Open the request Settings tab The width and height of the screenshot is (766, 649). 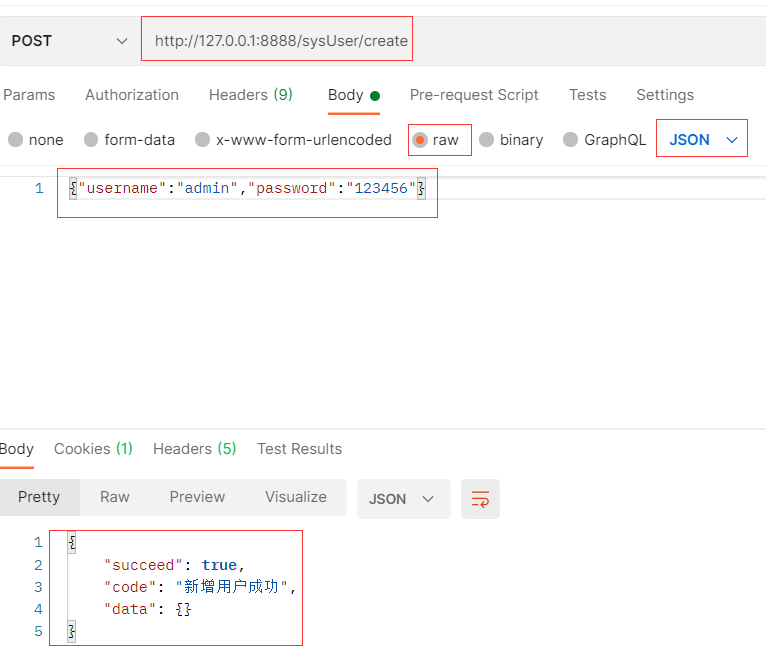point(665,95)
